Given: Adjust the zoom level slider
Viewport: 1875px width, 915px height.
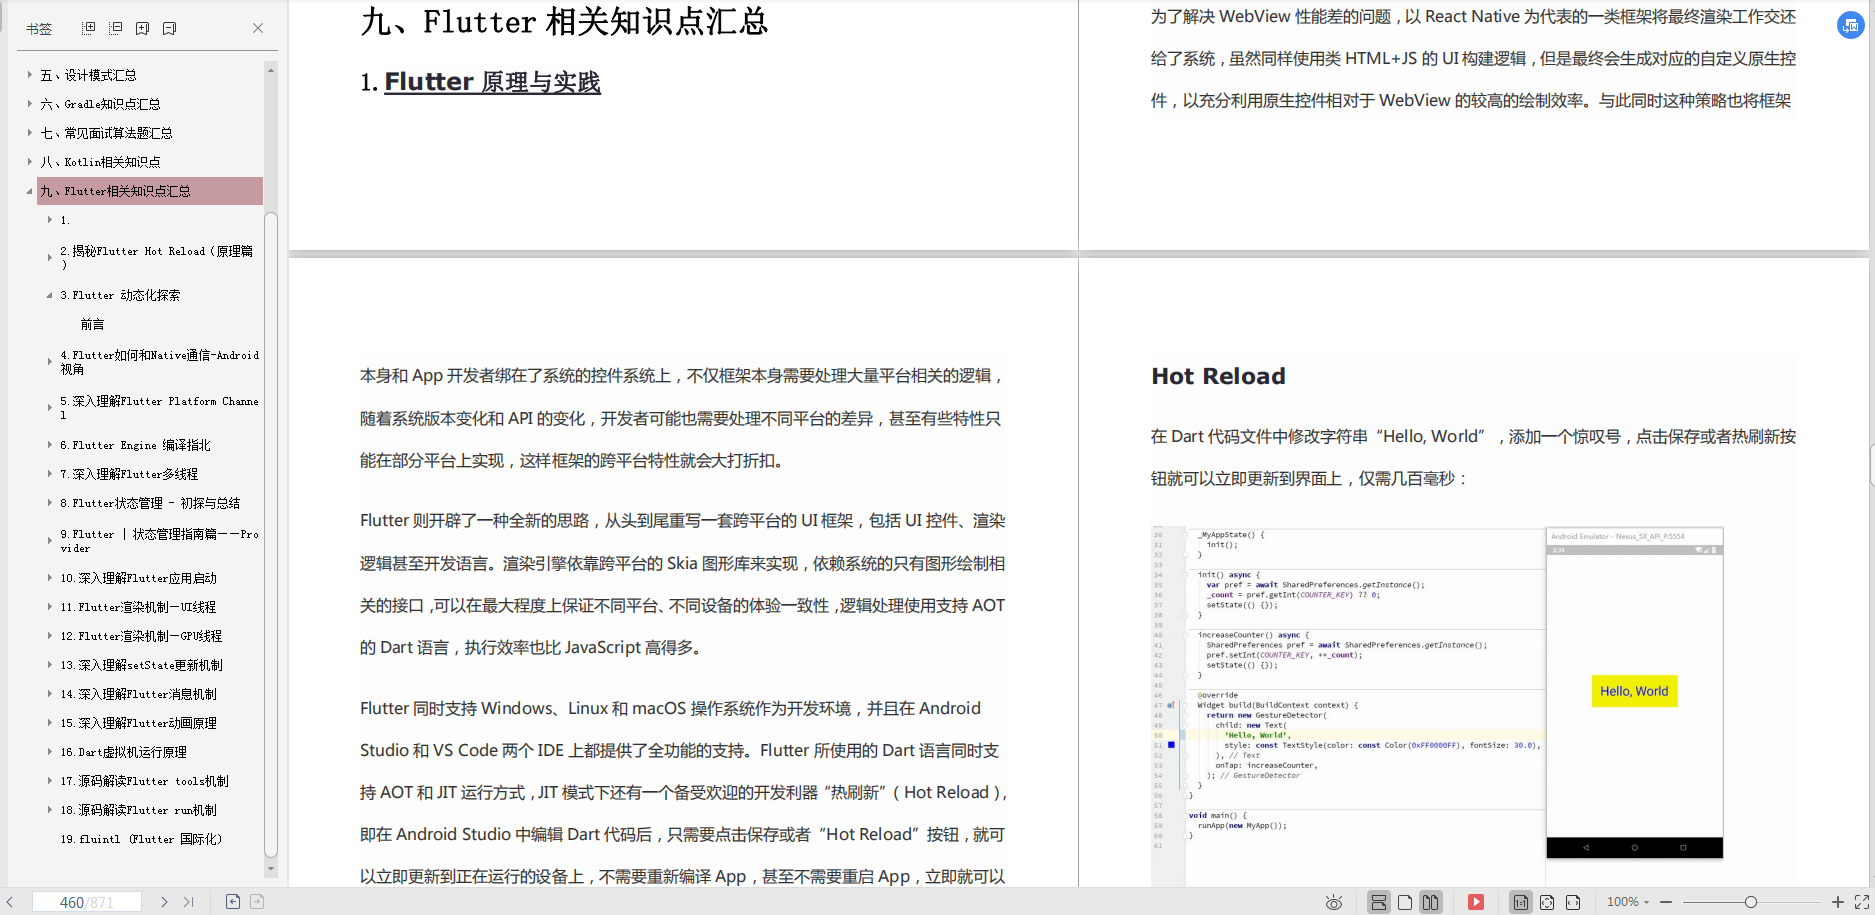Looking at the screenshot, I should click(1752, 901).
